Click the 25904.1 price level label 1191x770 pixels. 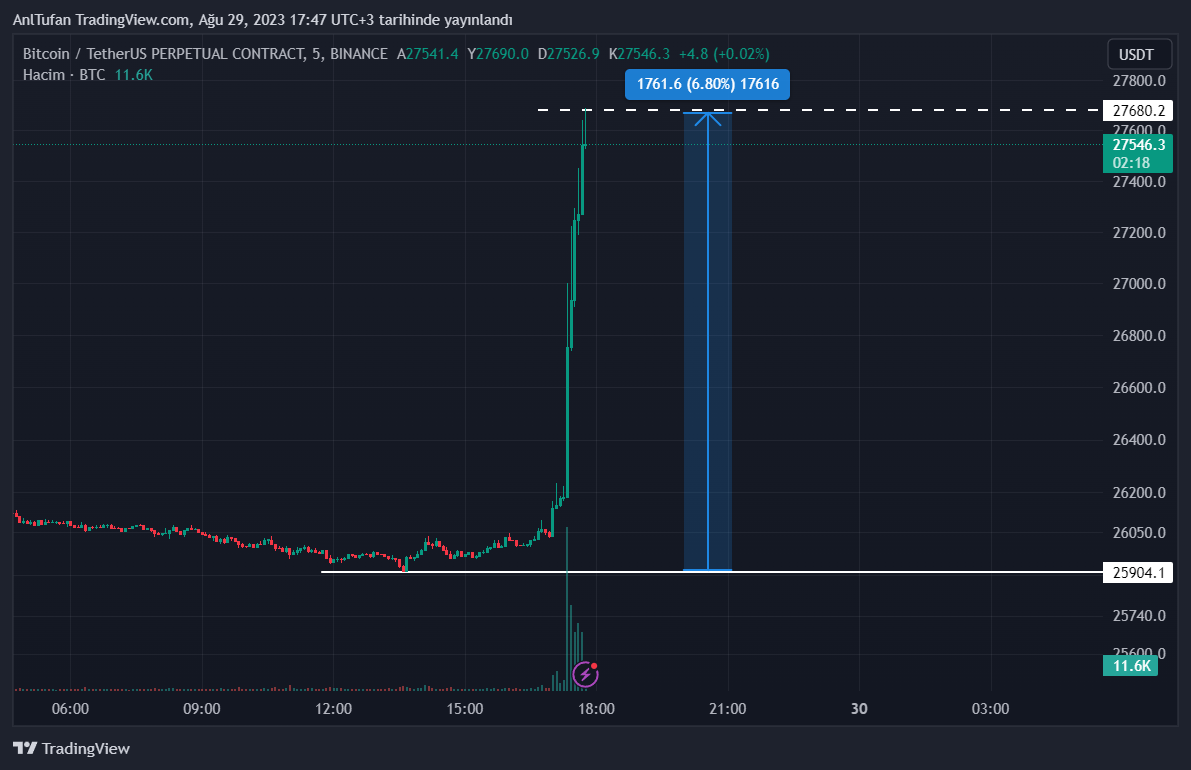[x=1134, y=573]
